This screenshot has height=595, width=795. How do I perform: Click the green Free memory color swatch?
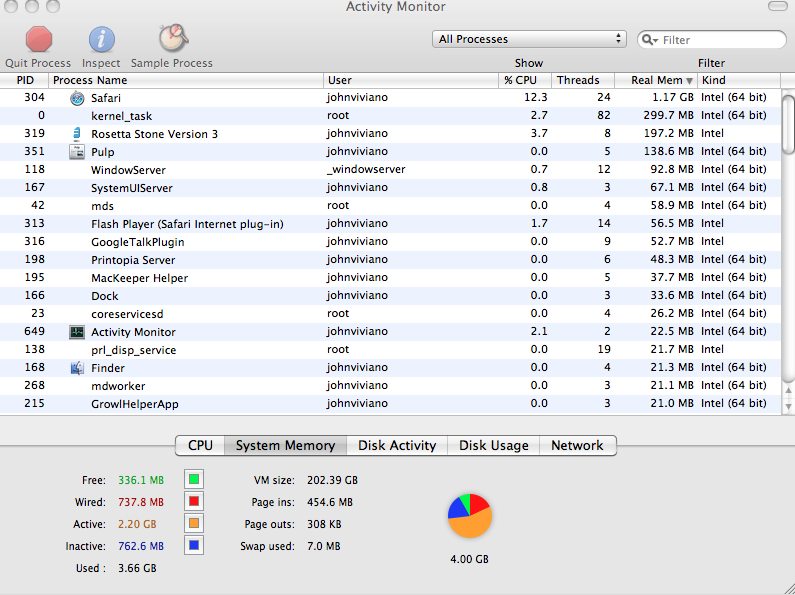(x=194, y=479)
